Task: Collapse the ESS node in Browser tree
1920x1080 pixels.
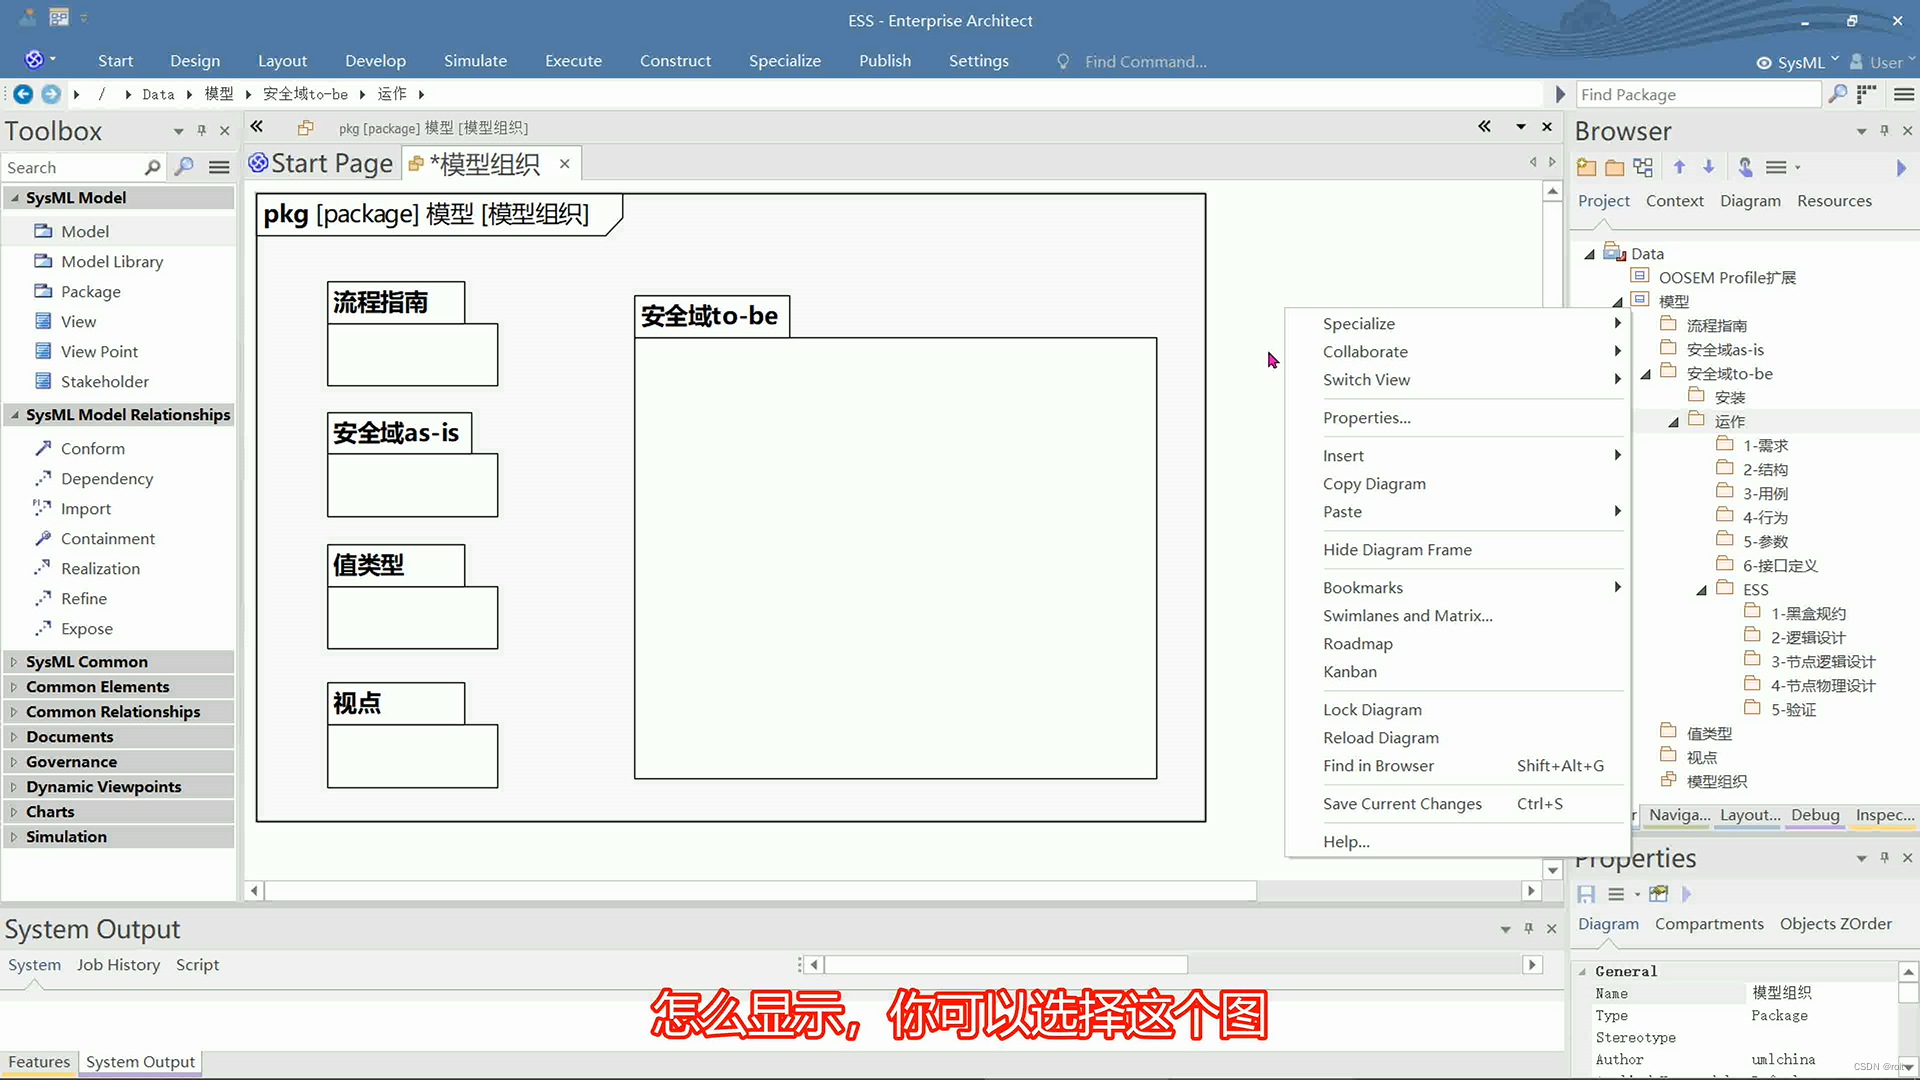Action: point(1703,590)
